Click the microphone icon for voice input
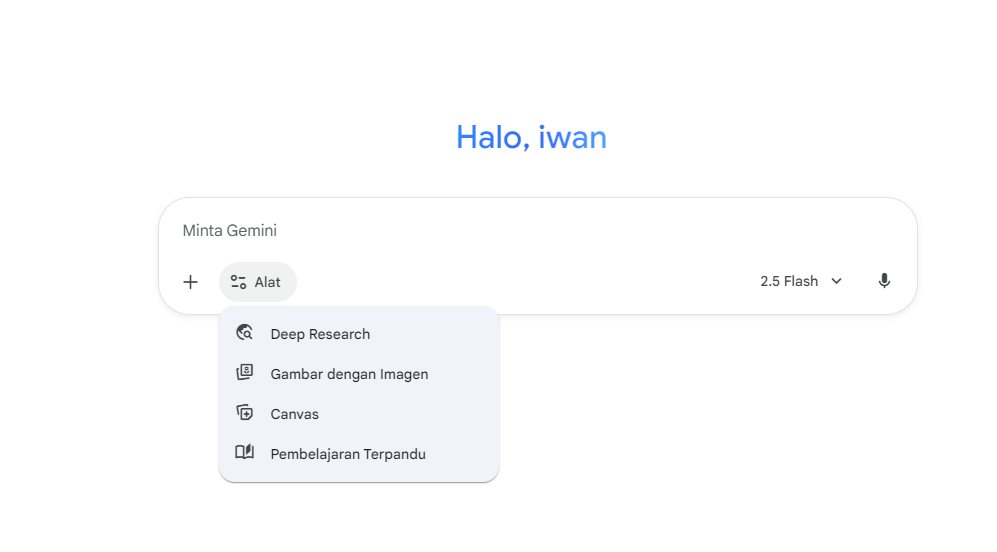The width and height of the screenshot is (997, 552). click(x=884, y=281)
